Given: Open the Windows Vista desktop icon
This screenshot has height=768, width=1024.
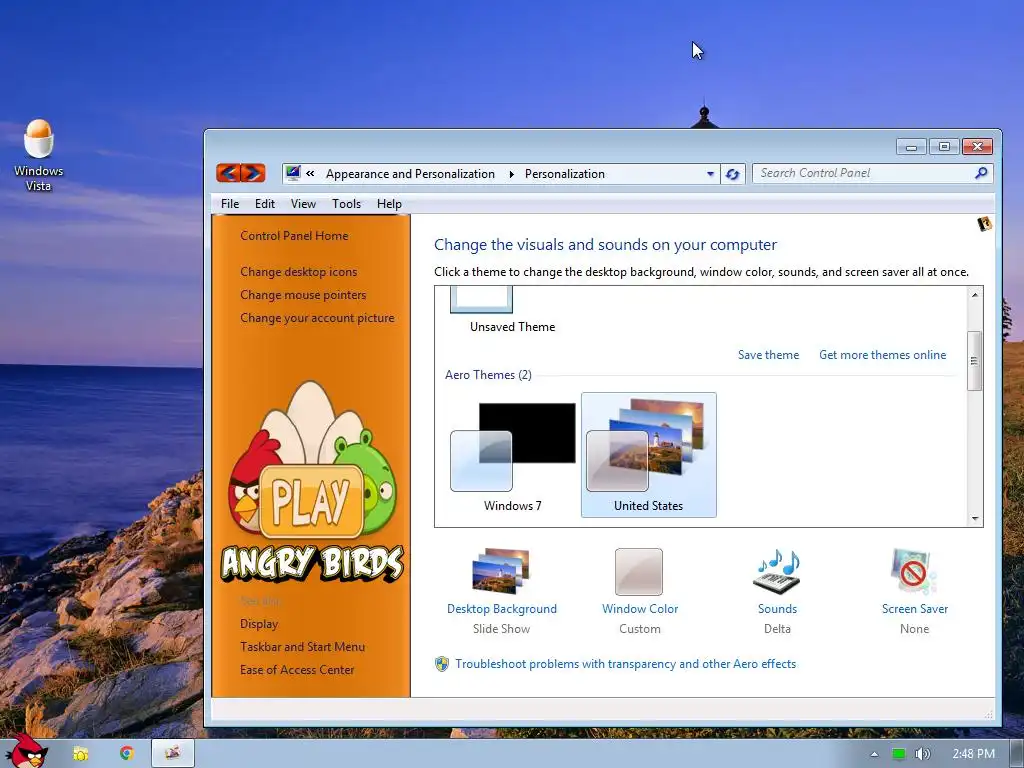Looking at the screenshot, I should 39,155.
